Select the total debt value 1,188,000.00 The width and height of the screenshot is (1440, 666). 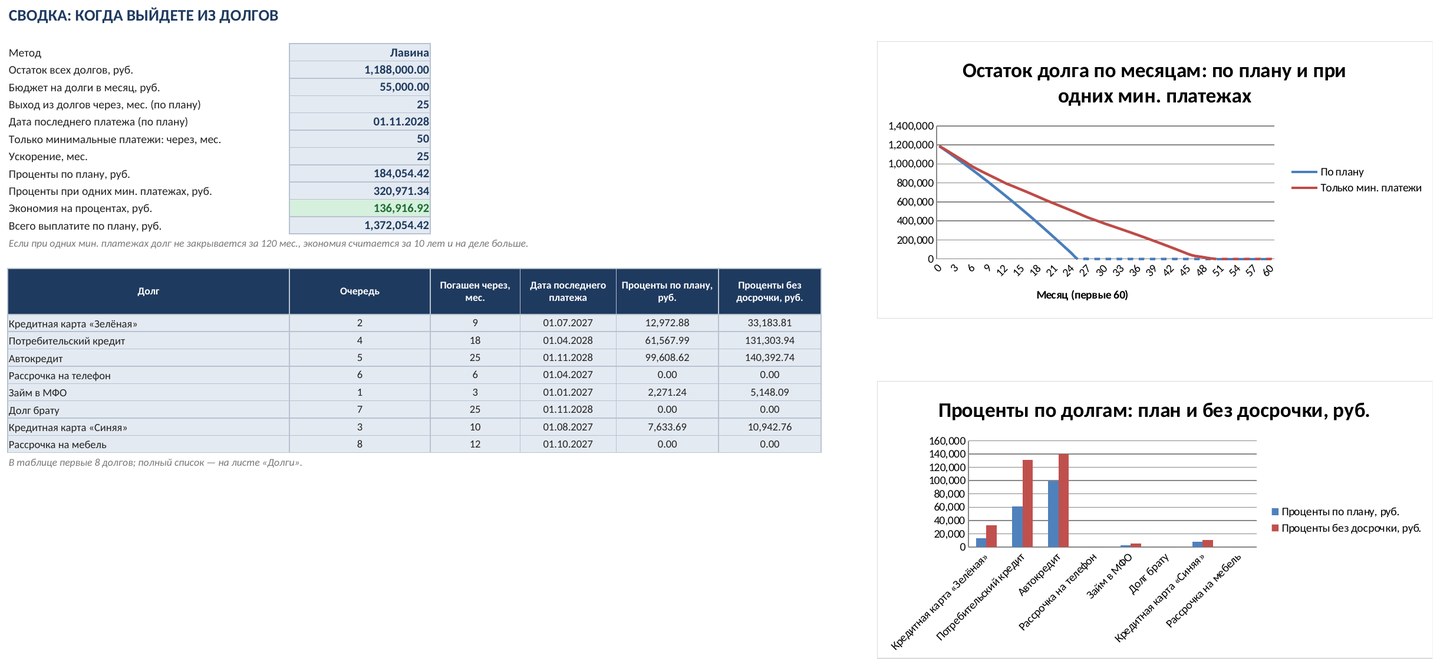(x=360, y=70)
